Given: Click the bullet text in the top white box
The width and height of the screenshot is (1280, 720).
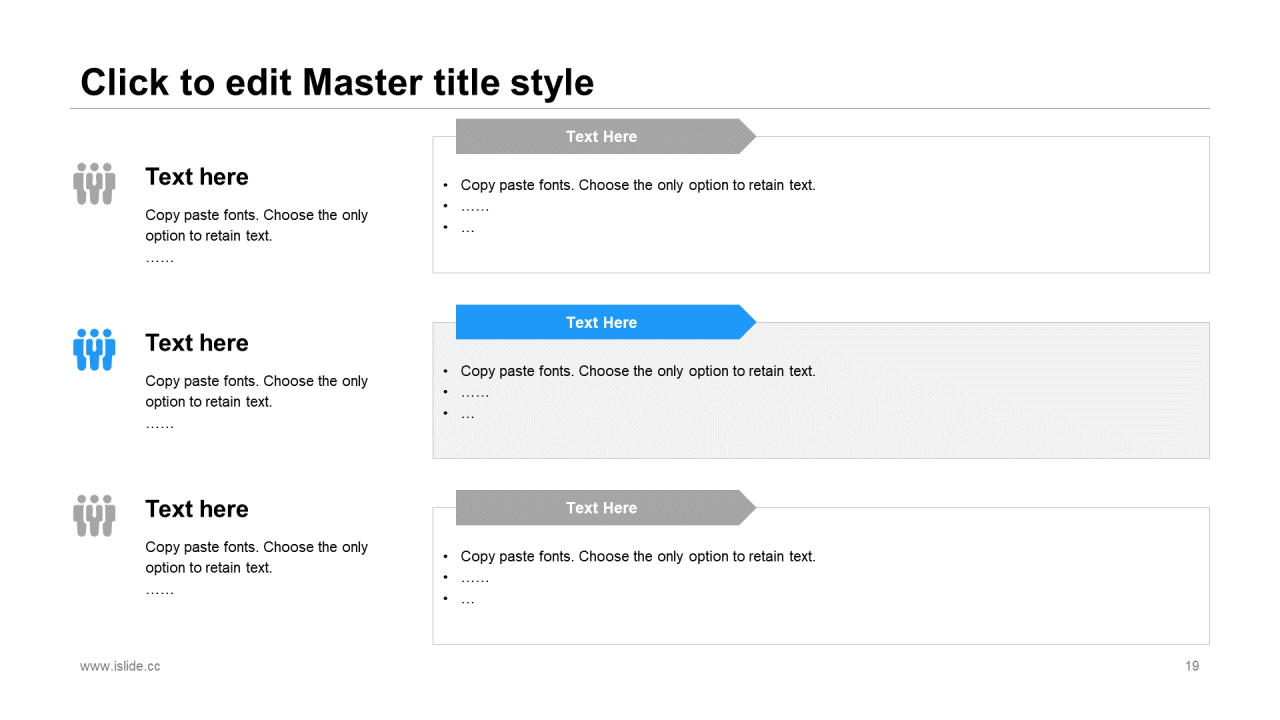Looking at the screenshot, I should click(629, 206).
